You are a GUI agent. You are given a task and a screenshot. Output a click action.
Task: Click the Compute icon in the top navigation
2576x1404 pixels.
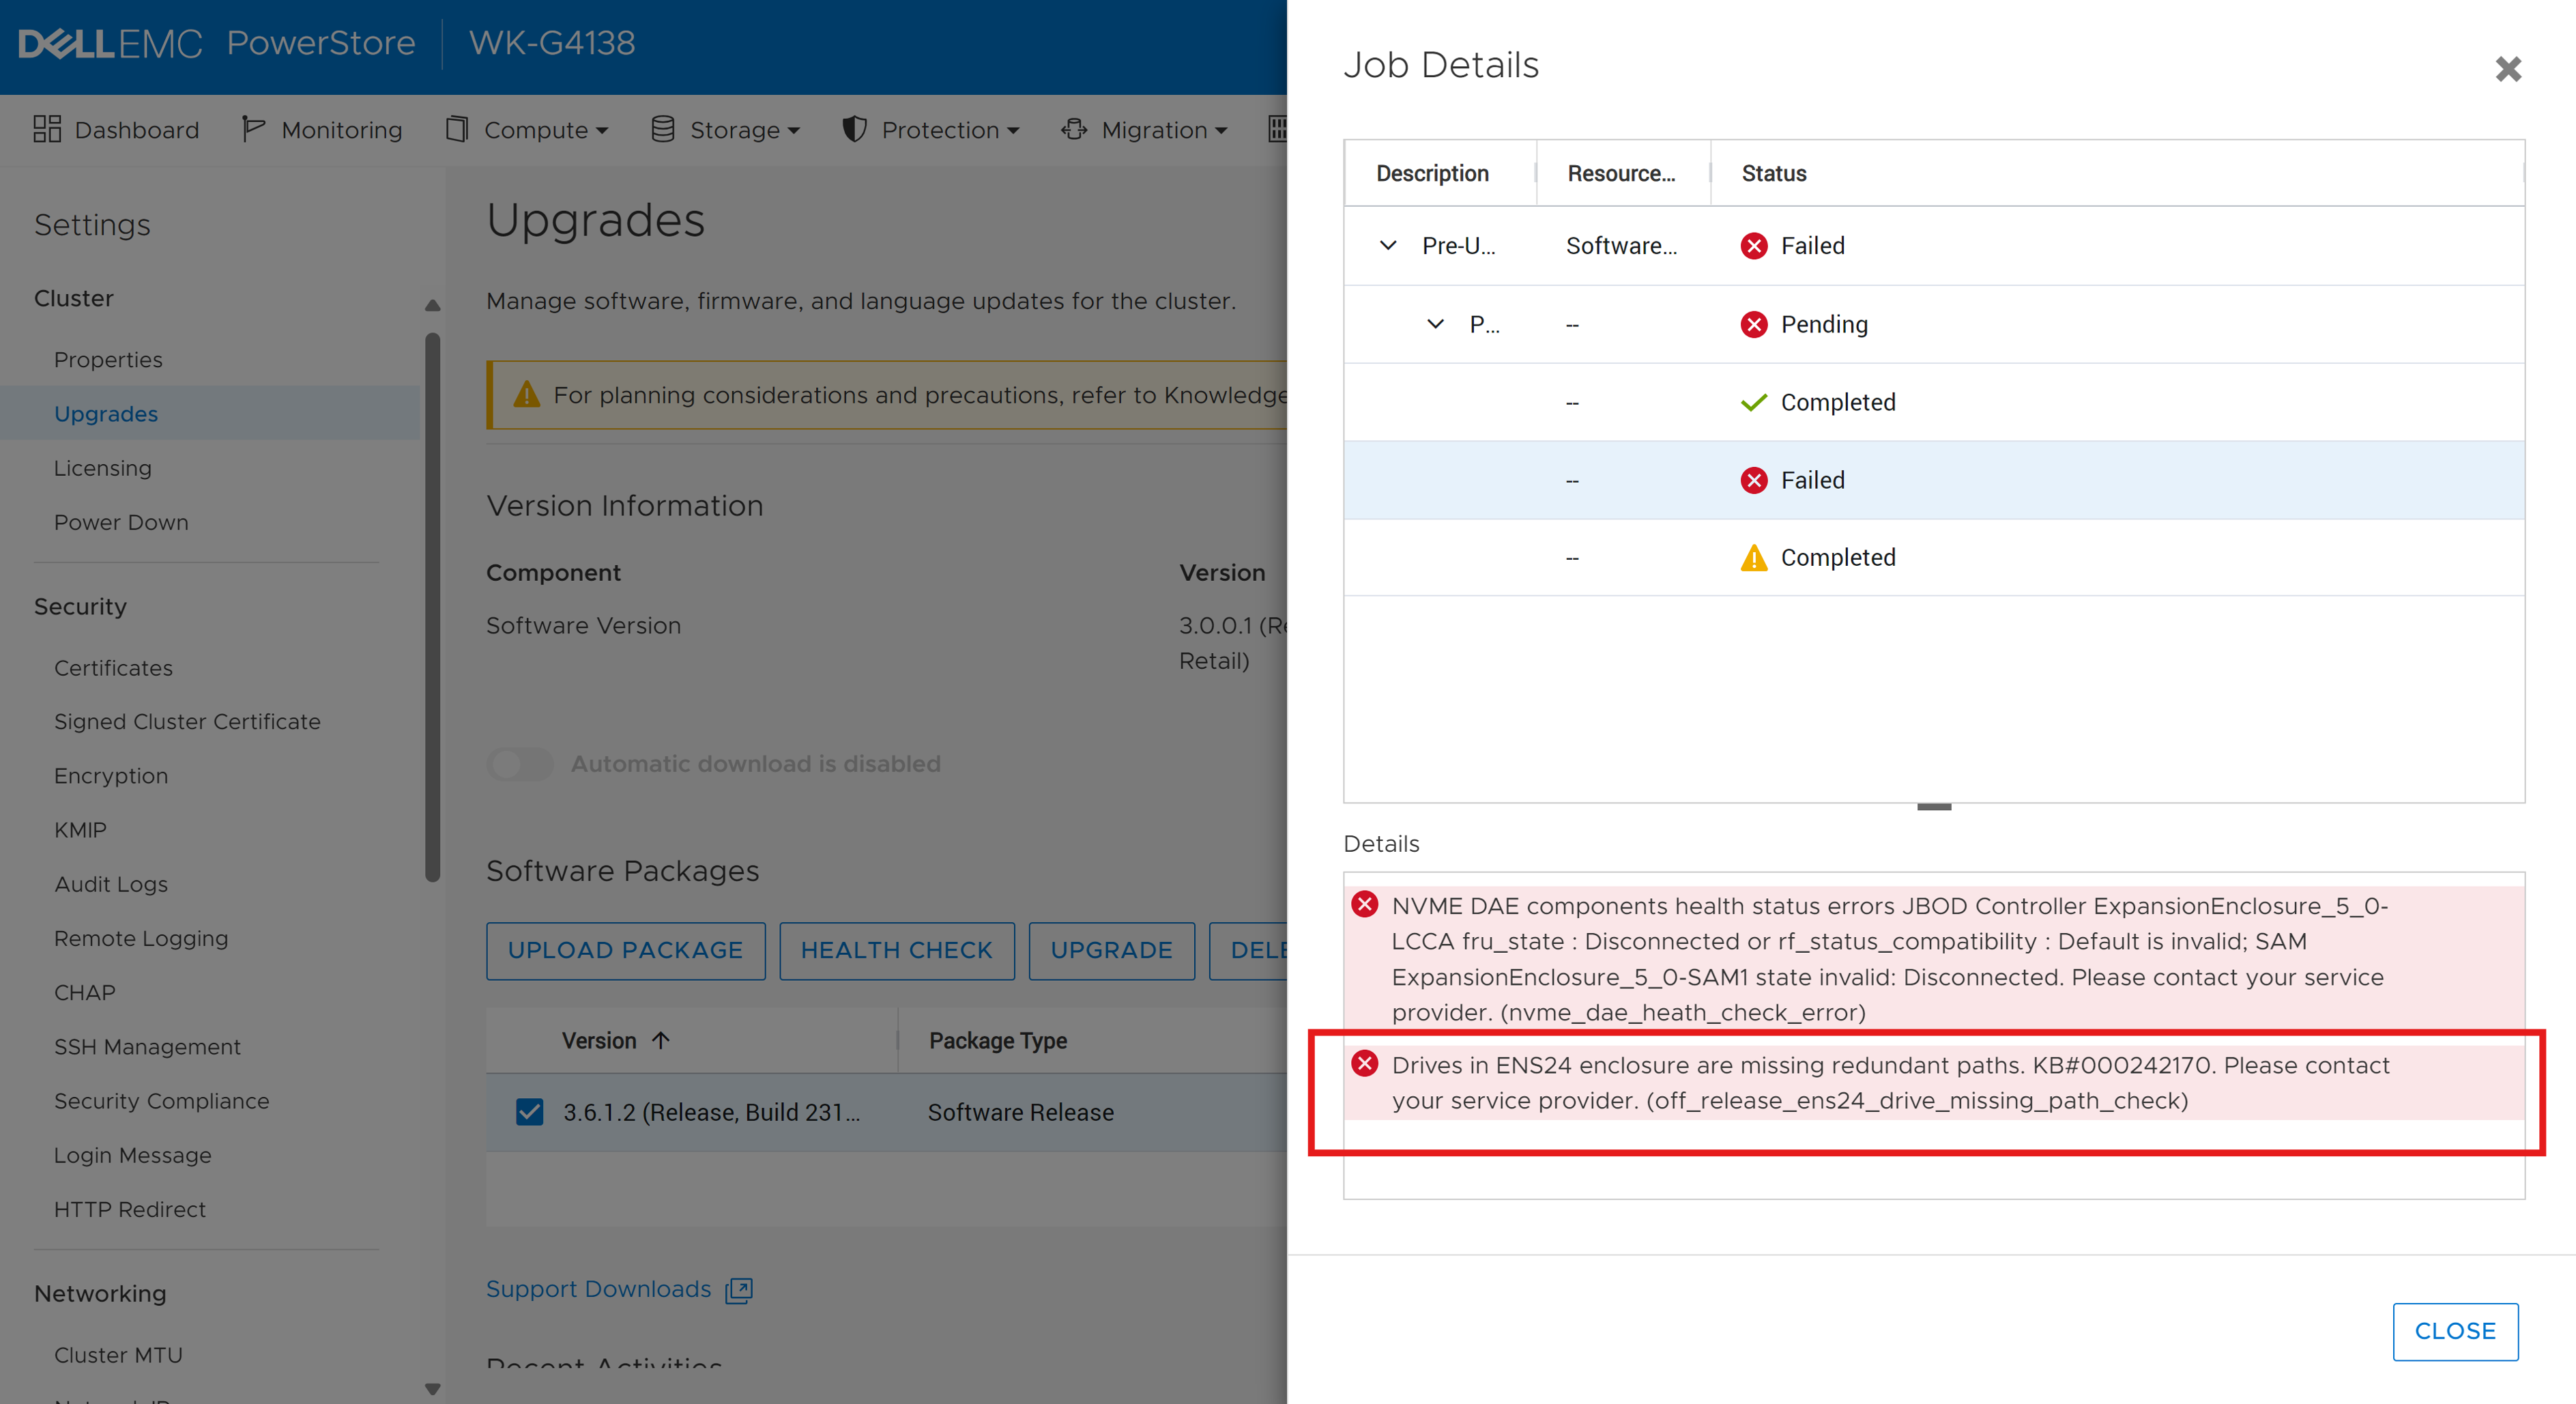pyautogui.click(x=458, y=129)
